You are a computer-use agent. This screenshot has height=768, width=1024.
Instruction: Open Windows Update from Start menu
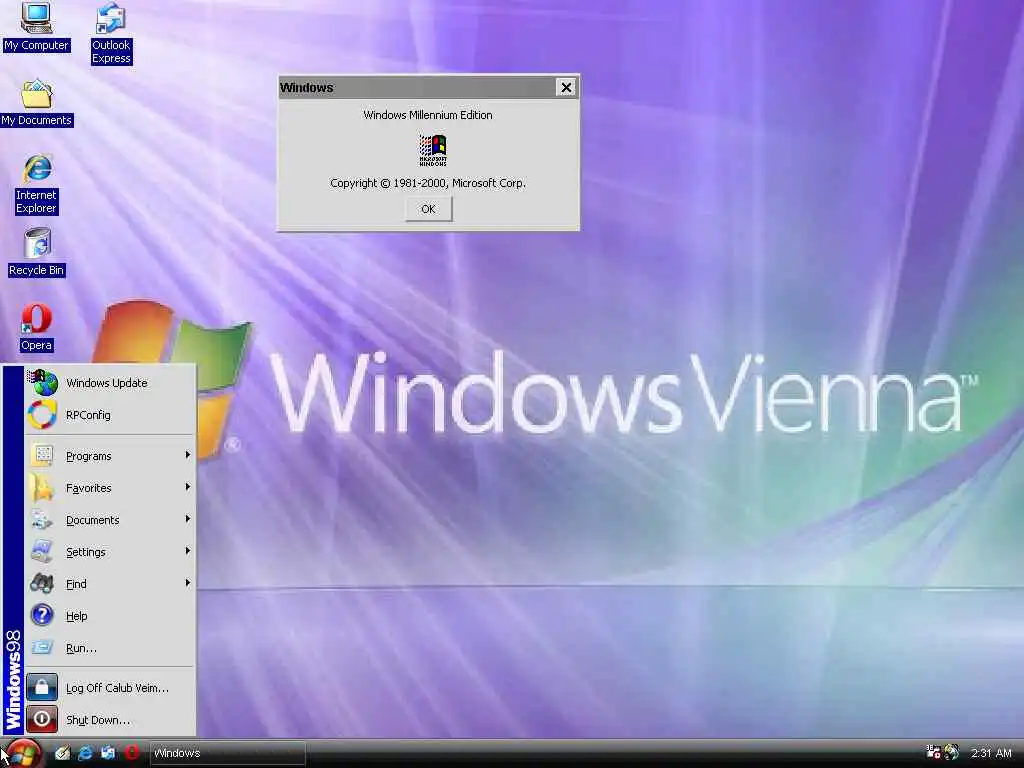(x=110, y=383)
